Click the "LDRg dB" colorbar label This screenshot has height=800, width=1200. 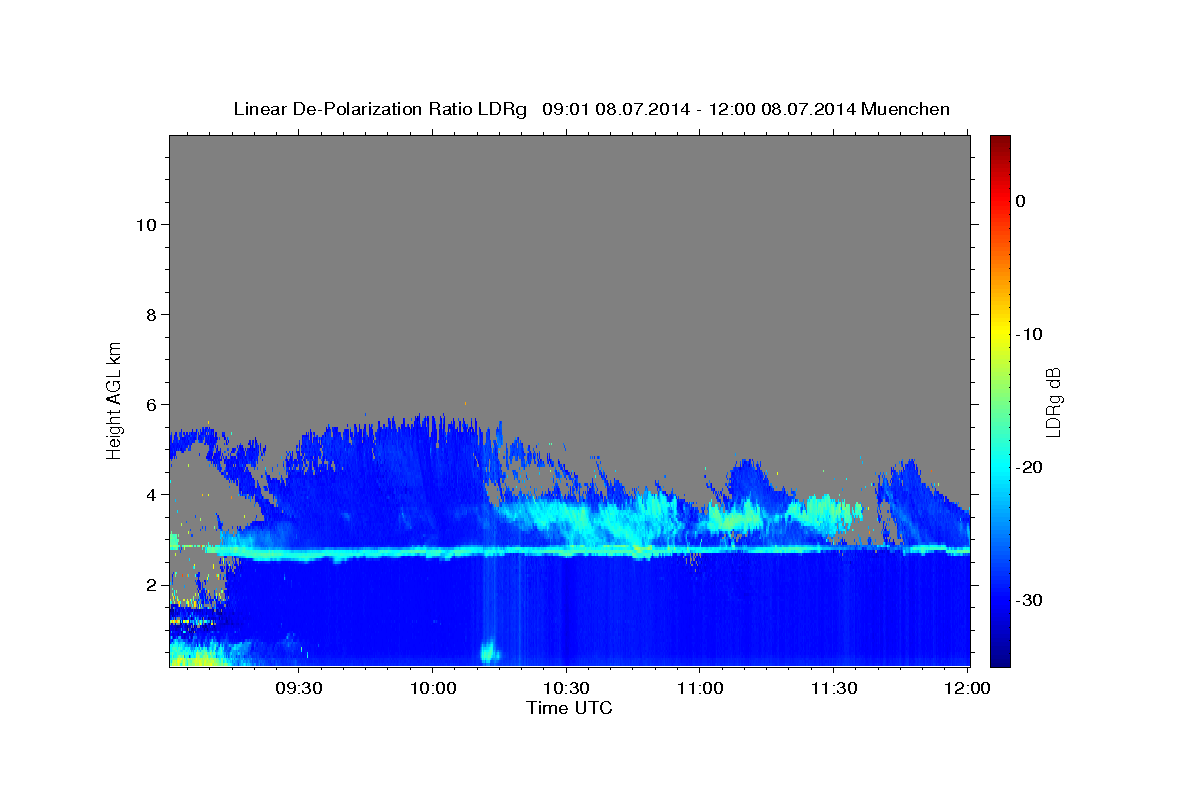[x=1052, y=400]
